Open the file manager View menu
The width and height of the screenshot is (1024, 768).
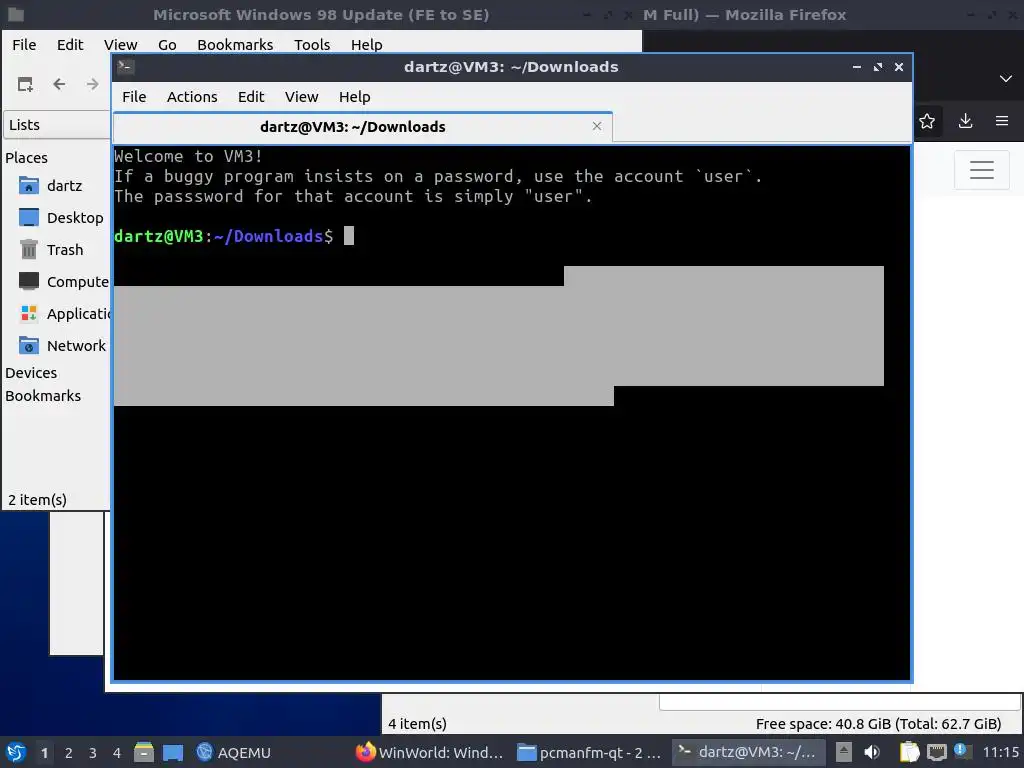tap(120, 44)
